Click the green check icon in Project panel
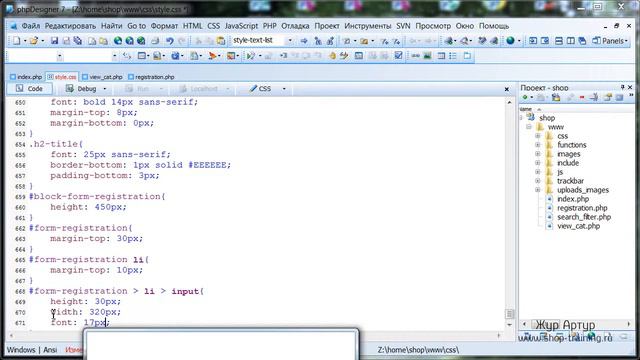 point(525,97)
